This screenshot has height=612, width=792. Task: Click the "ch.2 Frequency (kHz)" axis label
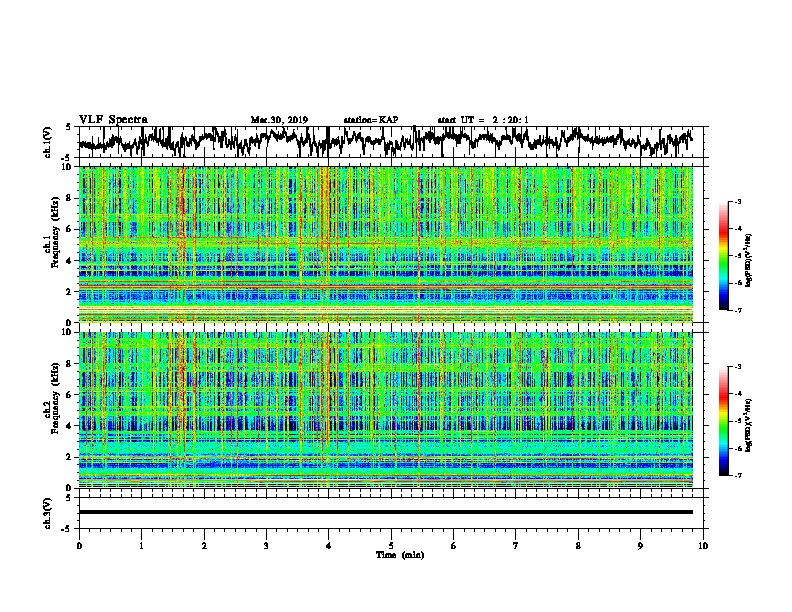click(x=51, y=398)
